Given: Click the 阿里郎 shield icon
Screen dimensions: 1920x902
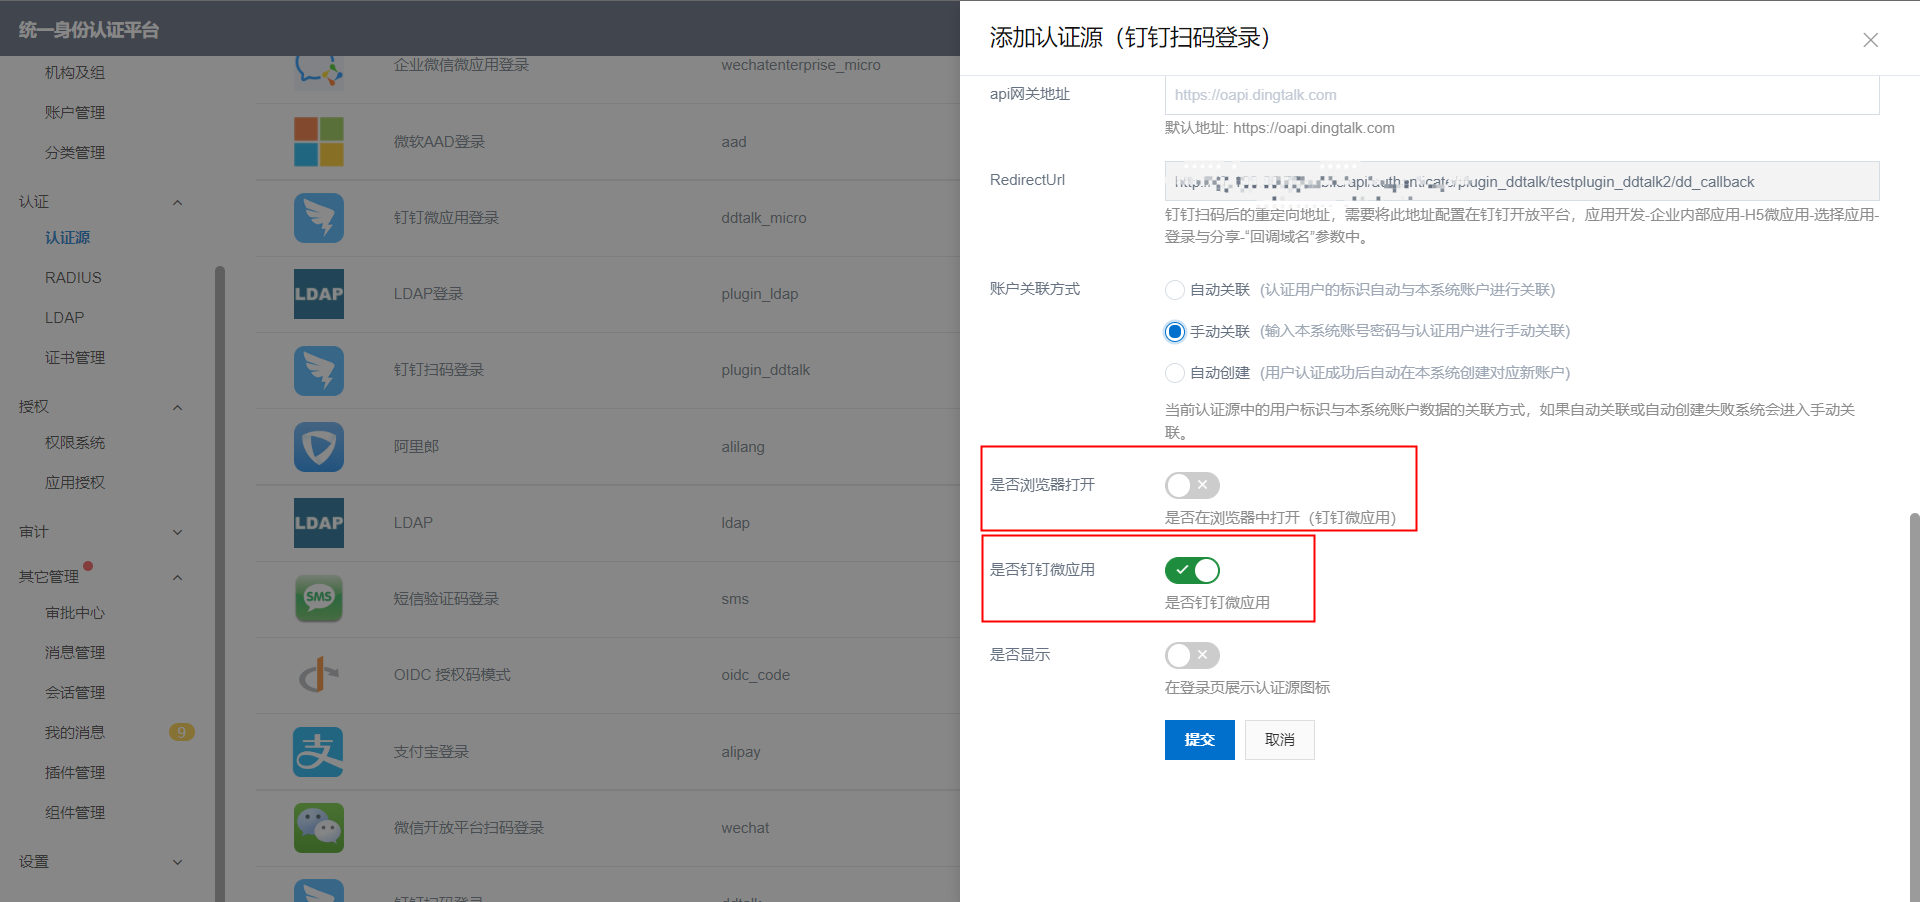Looking at the screenshot, I should tap(319, 447).
